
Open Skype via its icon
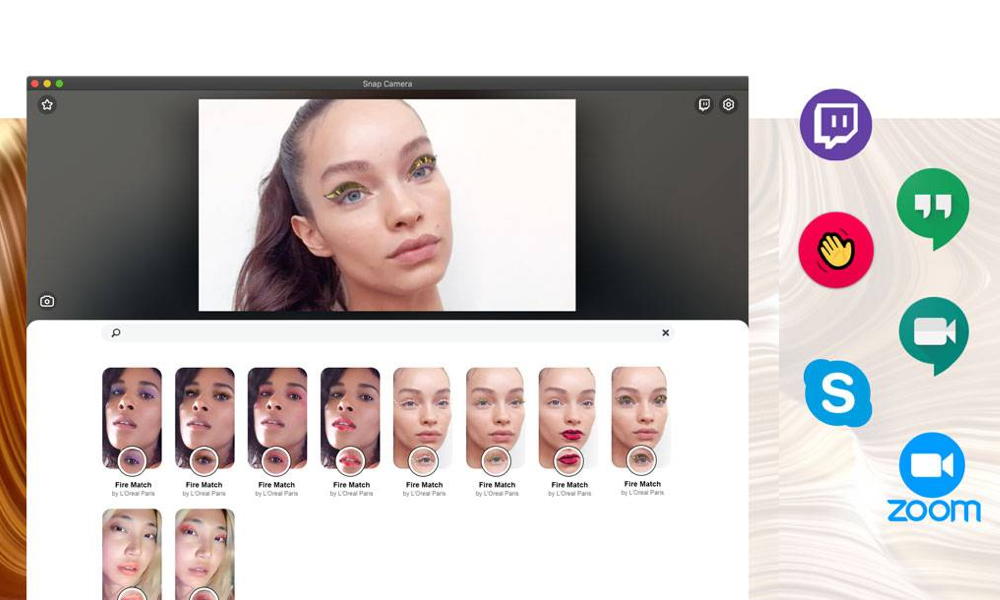coord(838,394)
